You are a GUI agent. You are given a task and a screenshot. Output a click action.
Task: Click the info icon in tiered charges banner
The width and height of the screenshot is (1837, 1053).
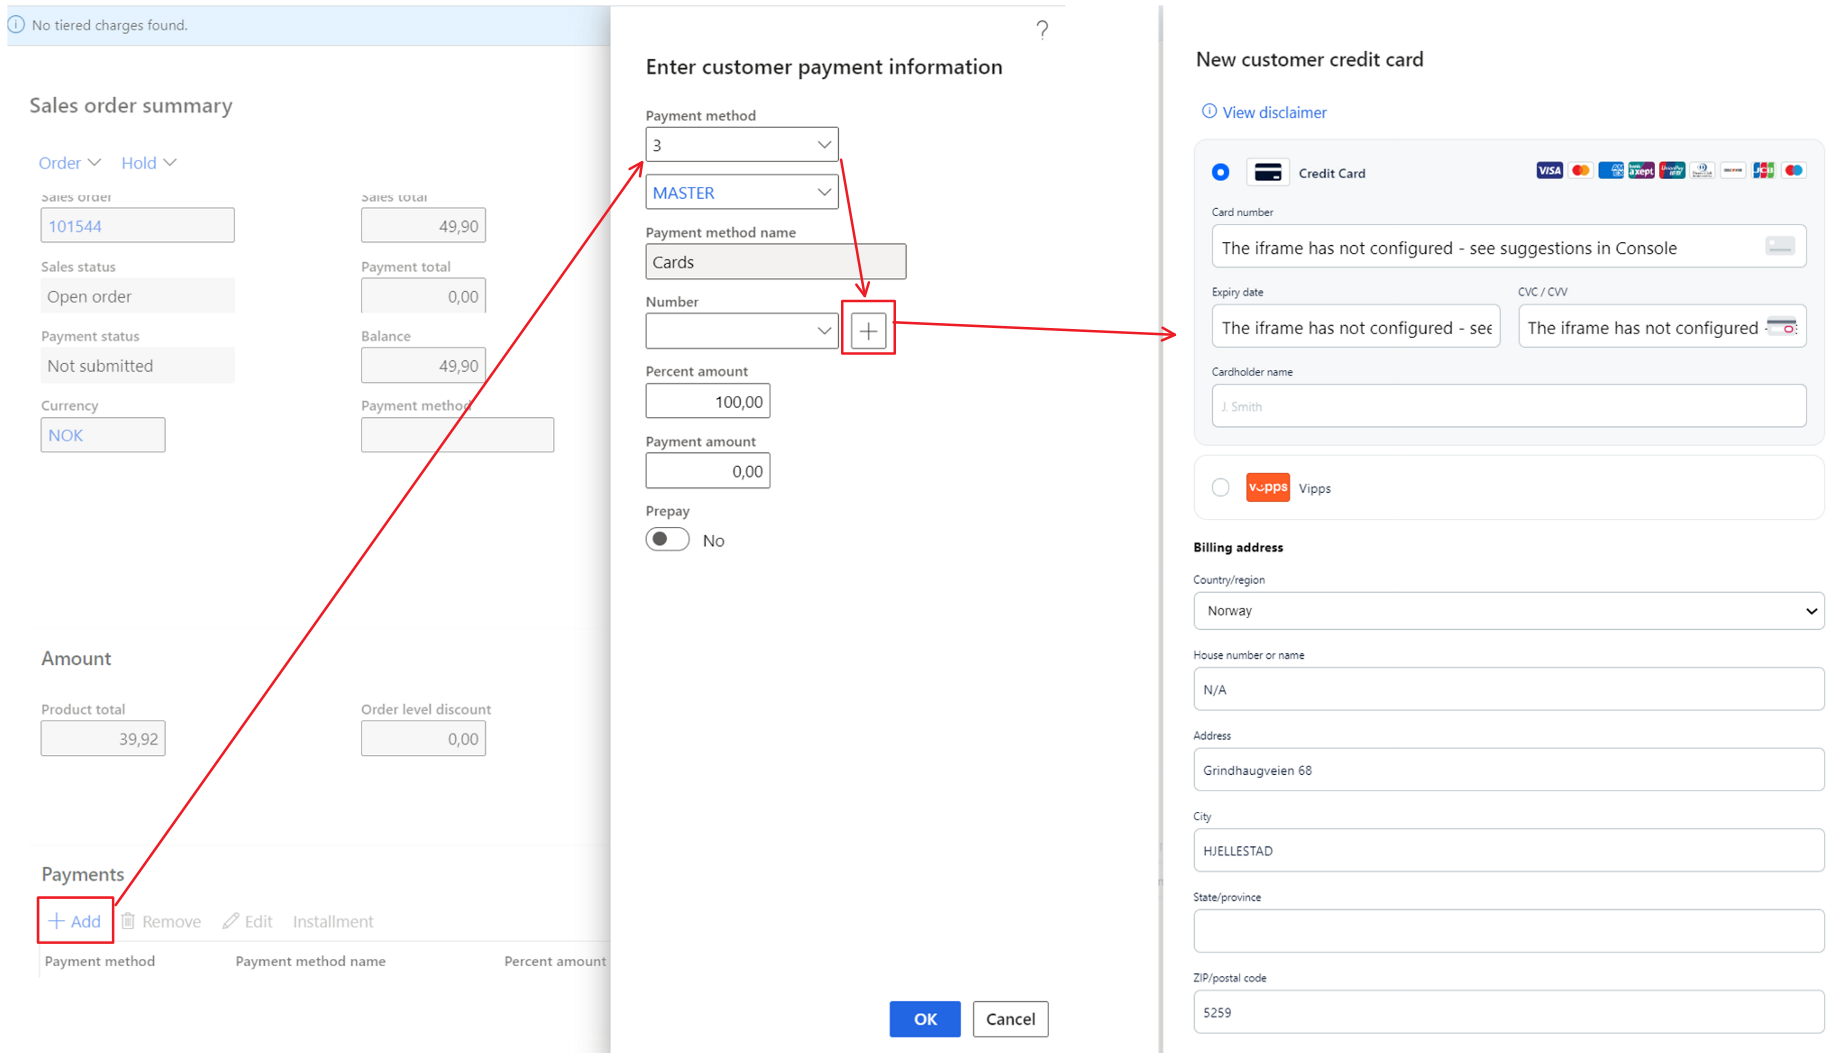pos(17,25)
